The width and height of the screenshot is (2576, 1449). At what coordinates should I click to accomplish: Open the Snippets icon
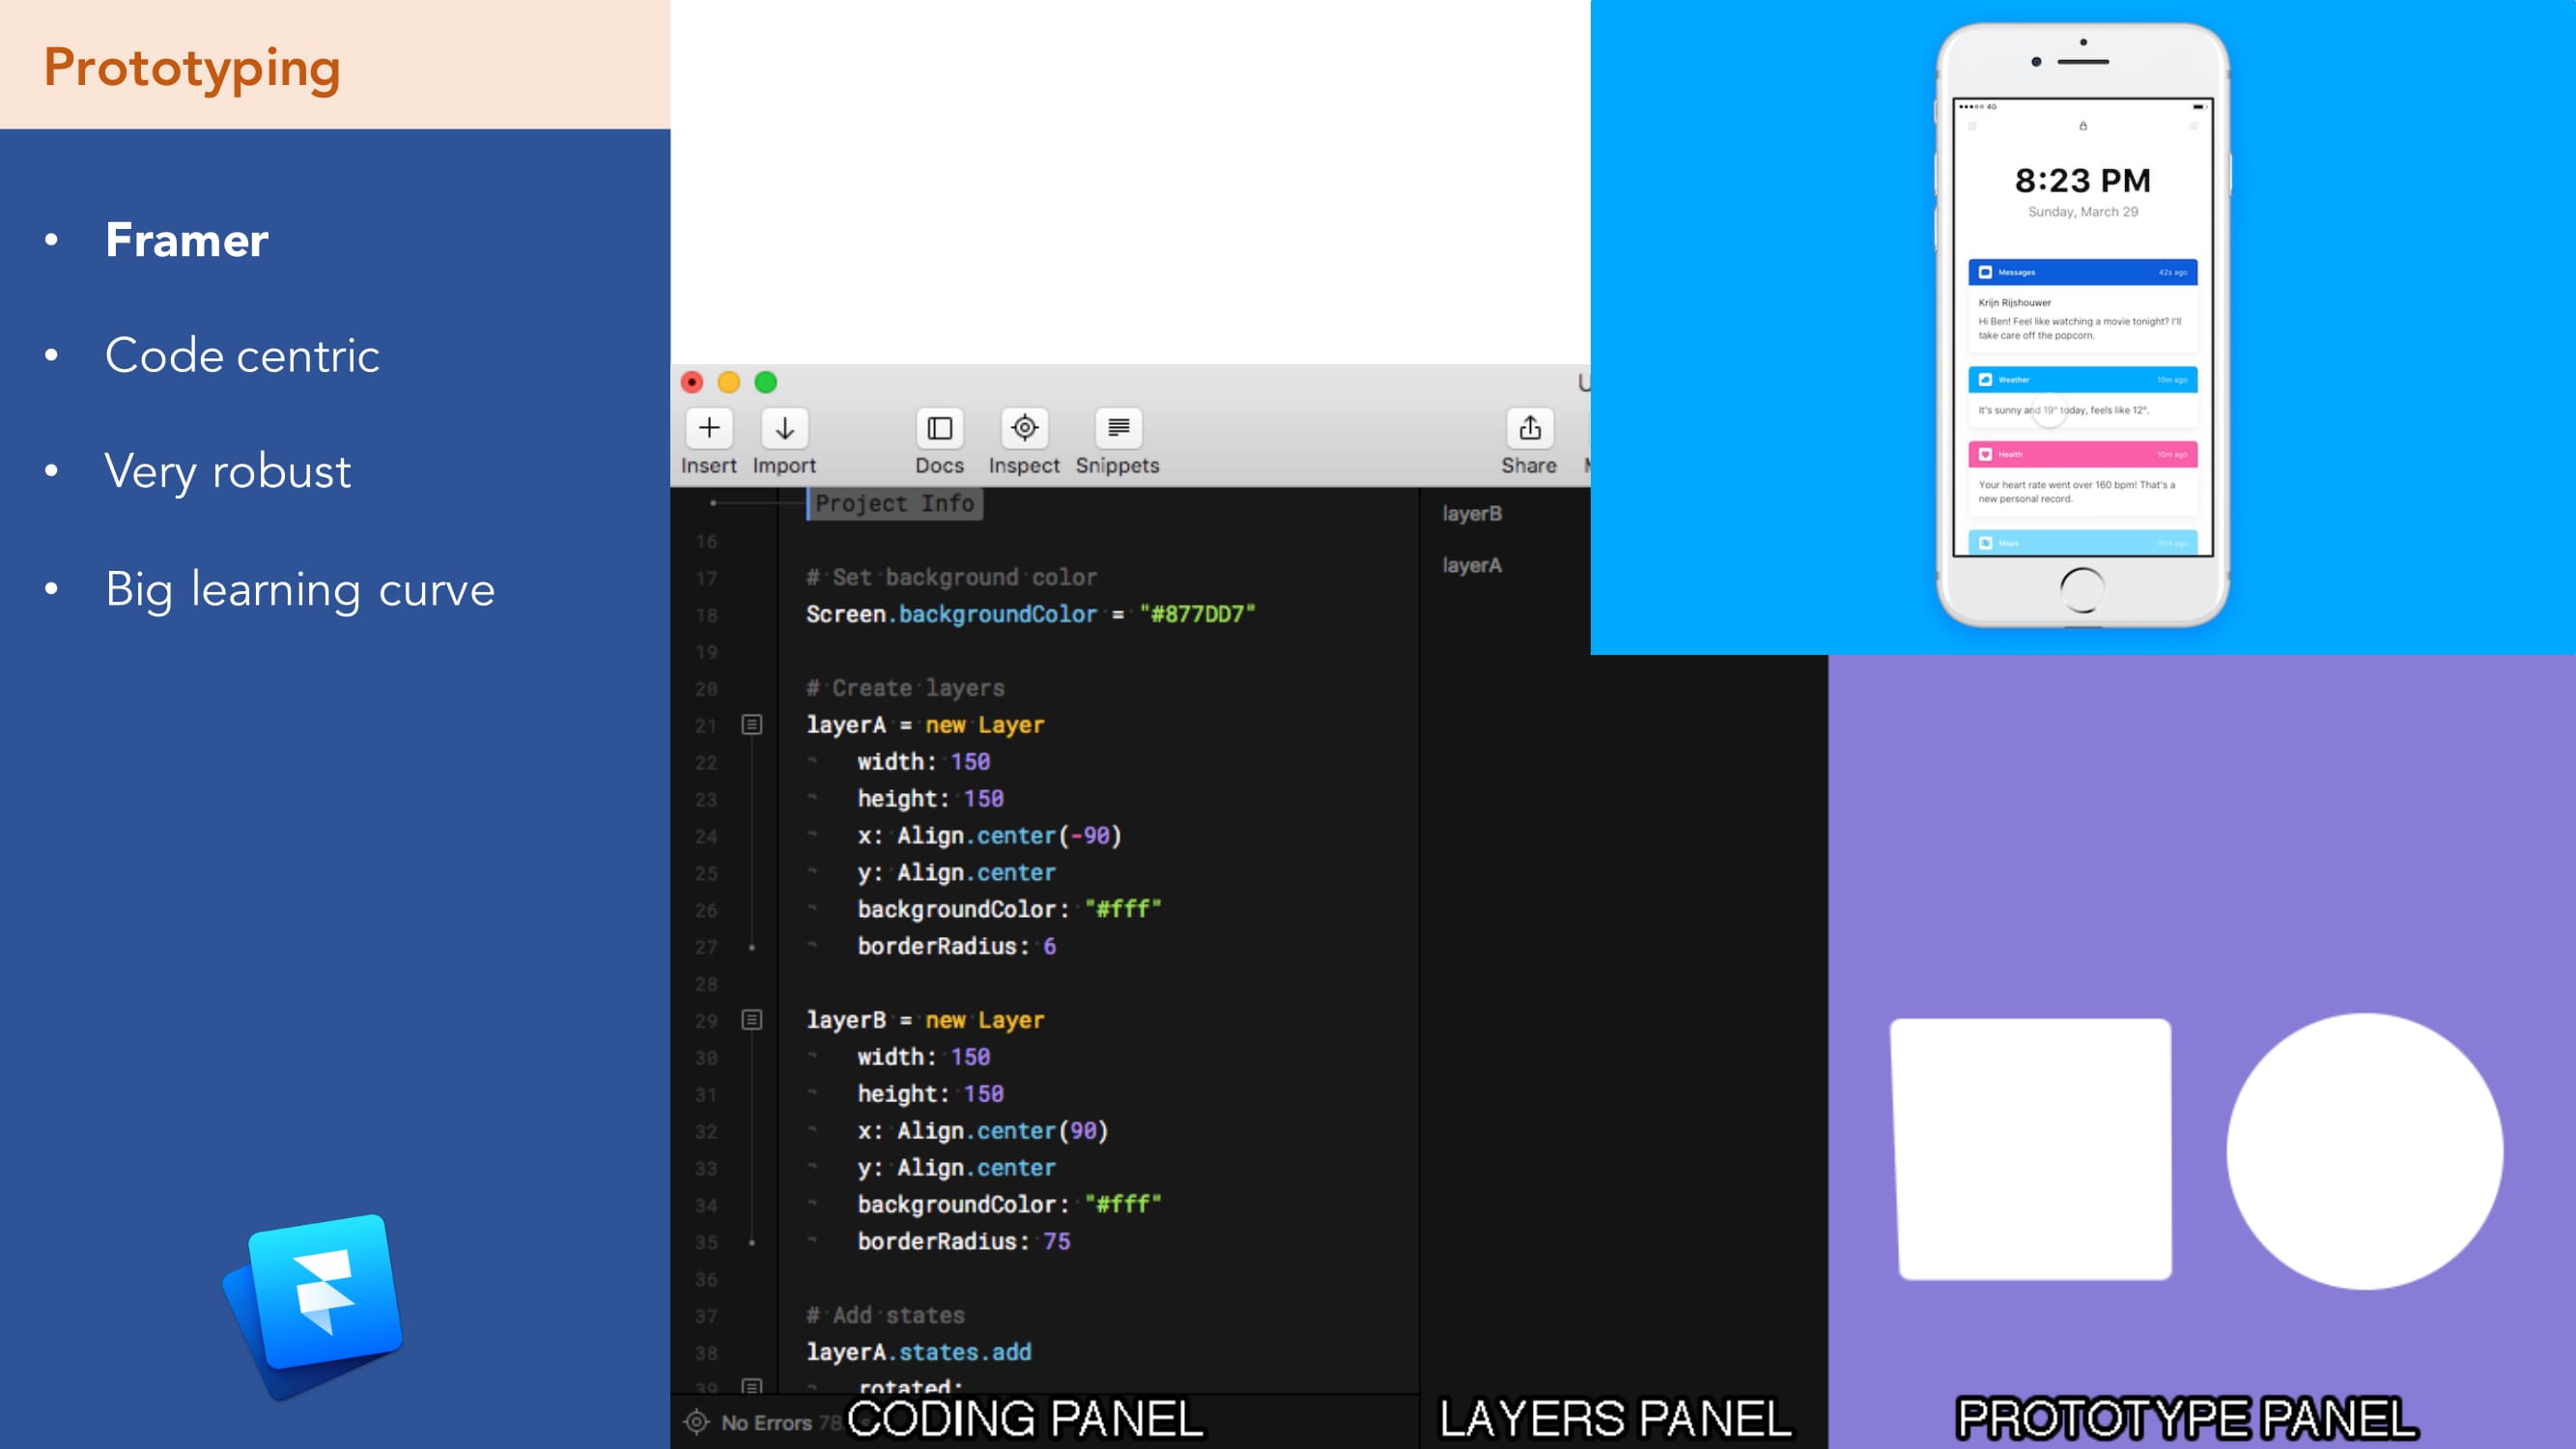1118,428
